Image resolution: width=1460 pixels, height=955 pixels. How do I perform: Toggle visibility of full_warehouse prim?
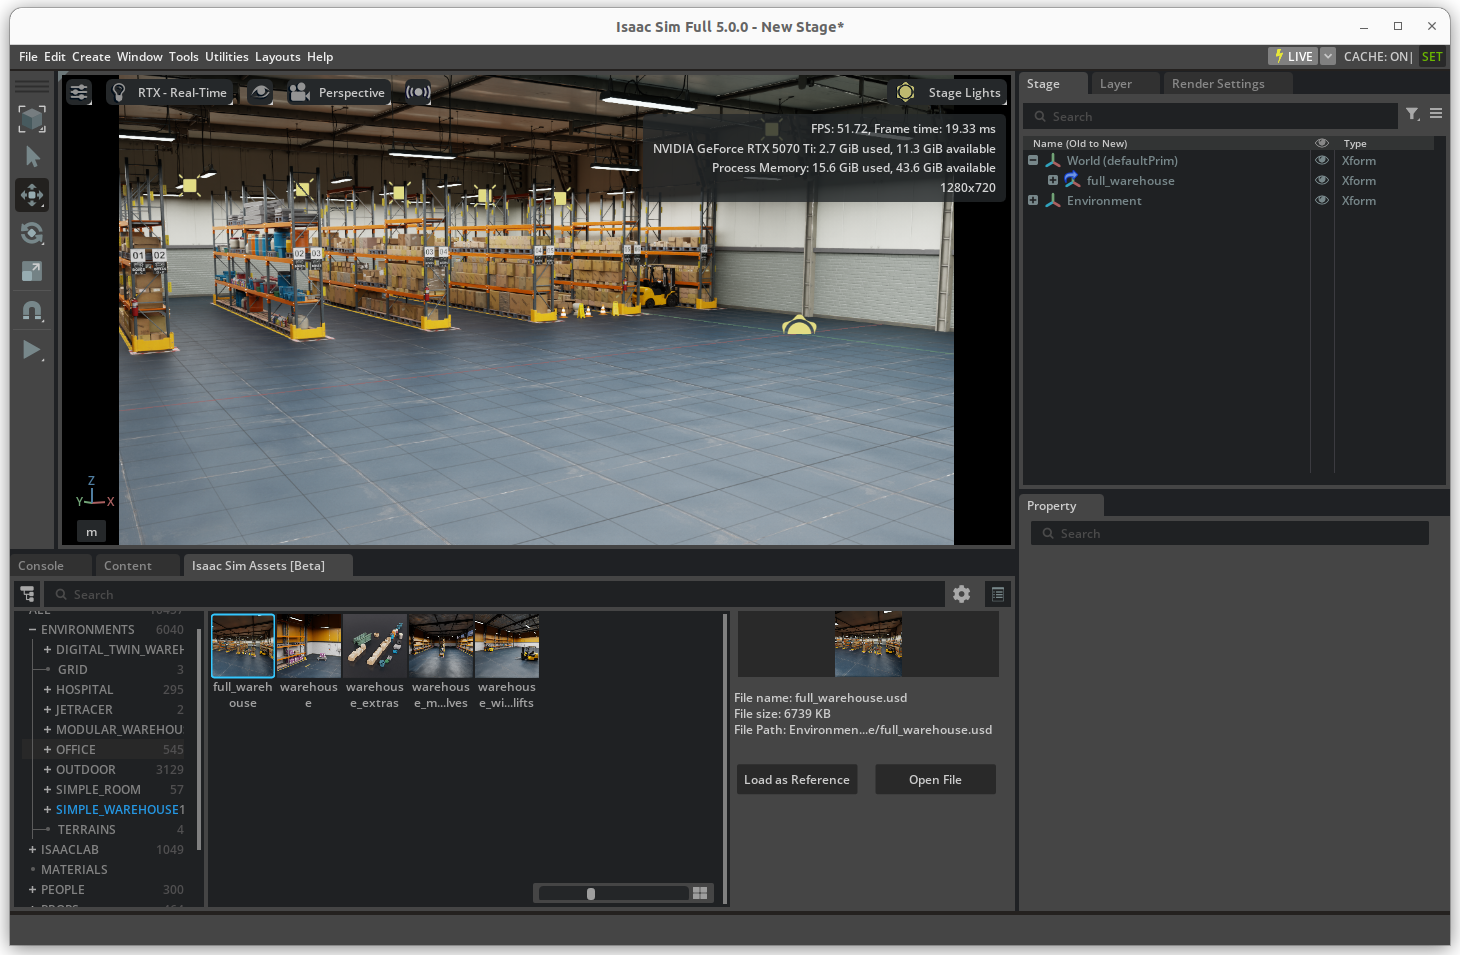point(1321,180)
